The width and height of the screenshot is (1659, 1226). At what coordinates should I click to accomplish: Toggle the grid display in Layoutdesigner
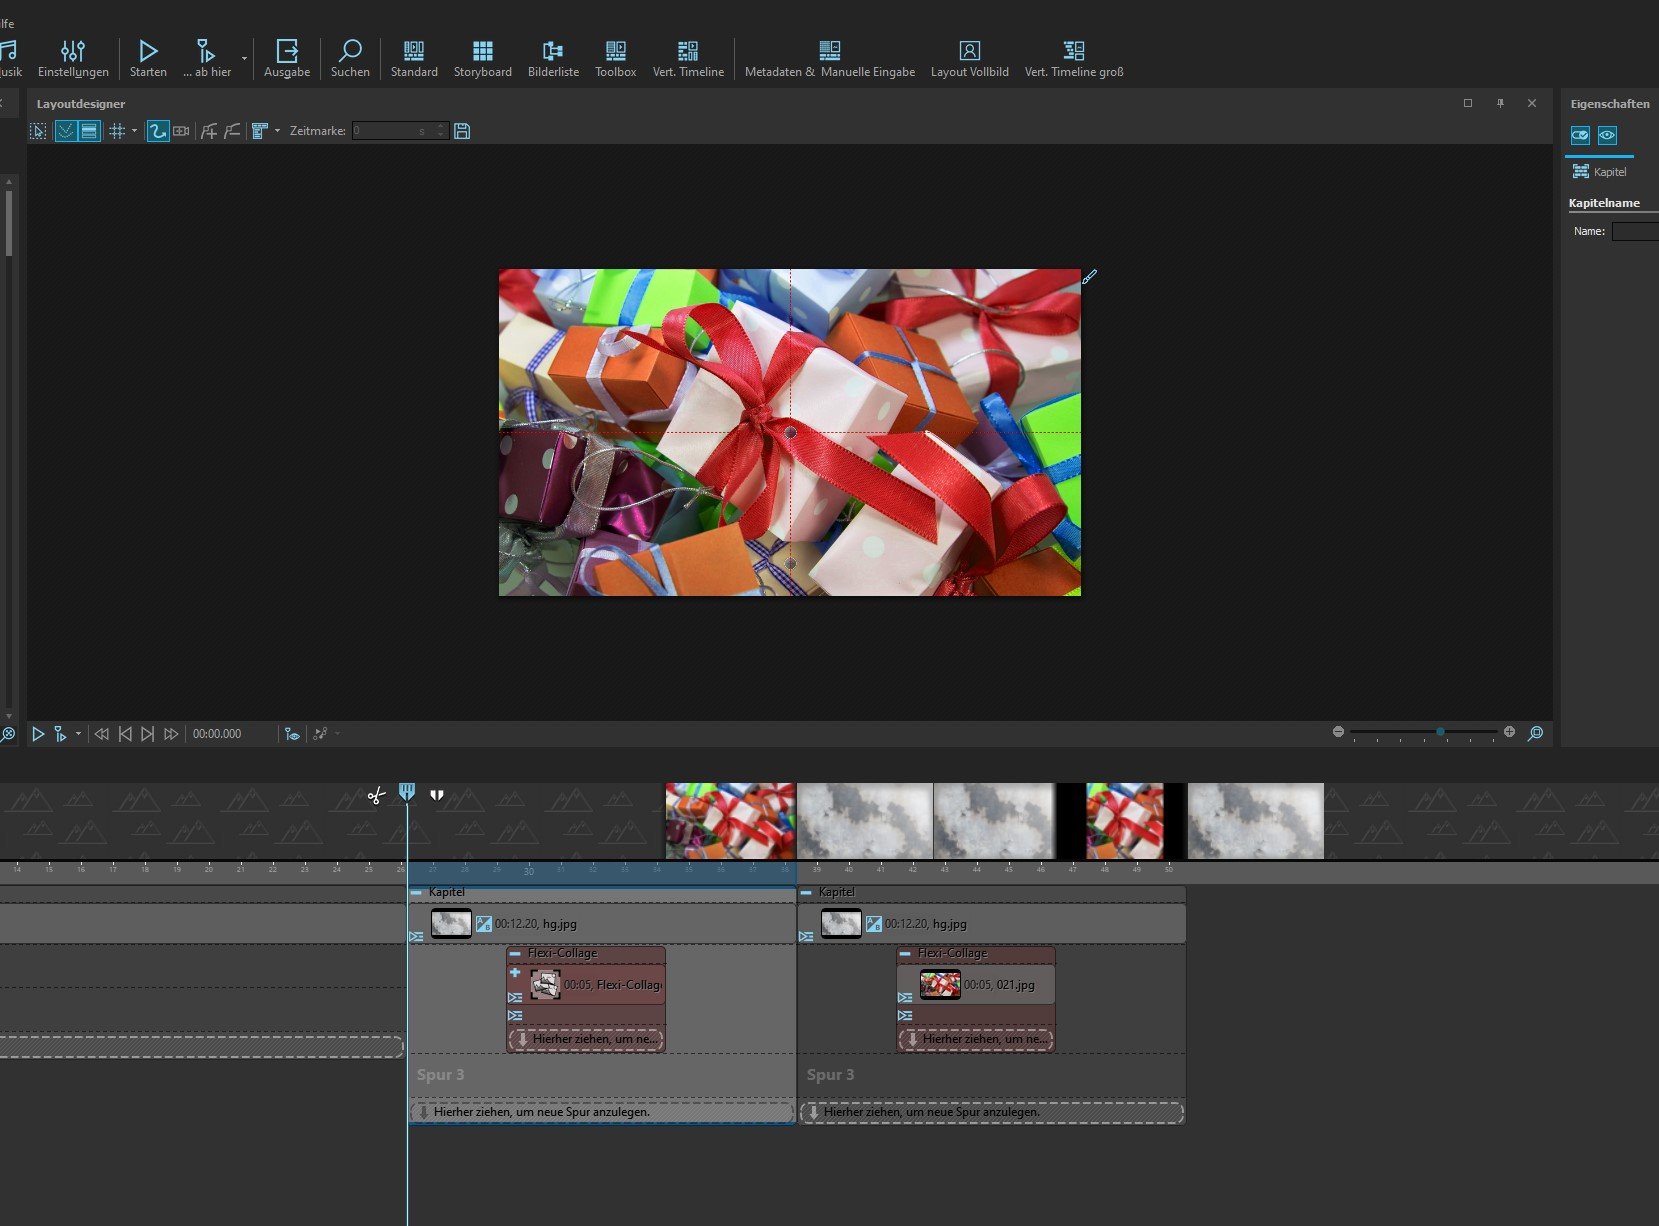click(x=117, y=131)
